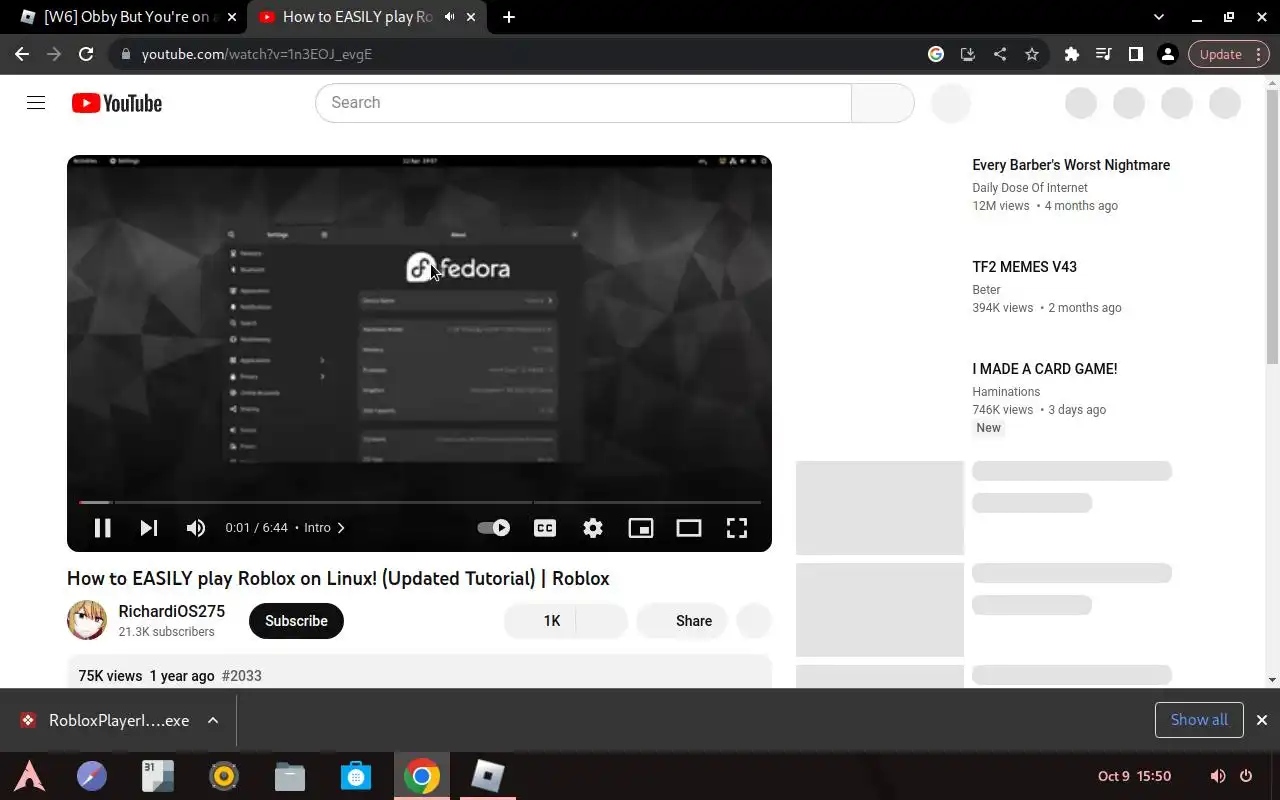Open the tab search dropdown arrow
Viewport: 1280px width, 800px height.
coord(1159,17)
